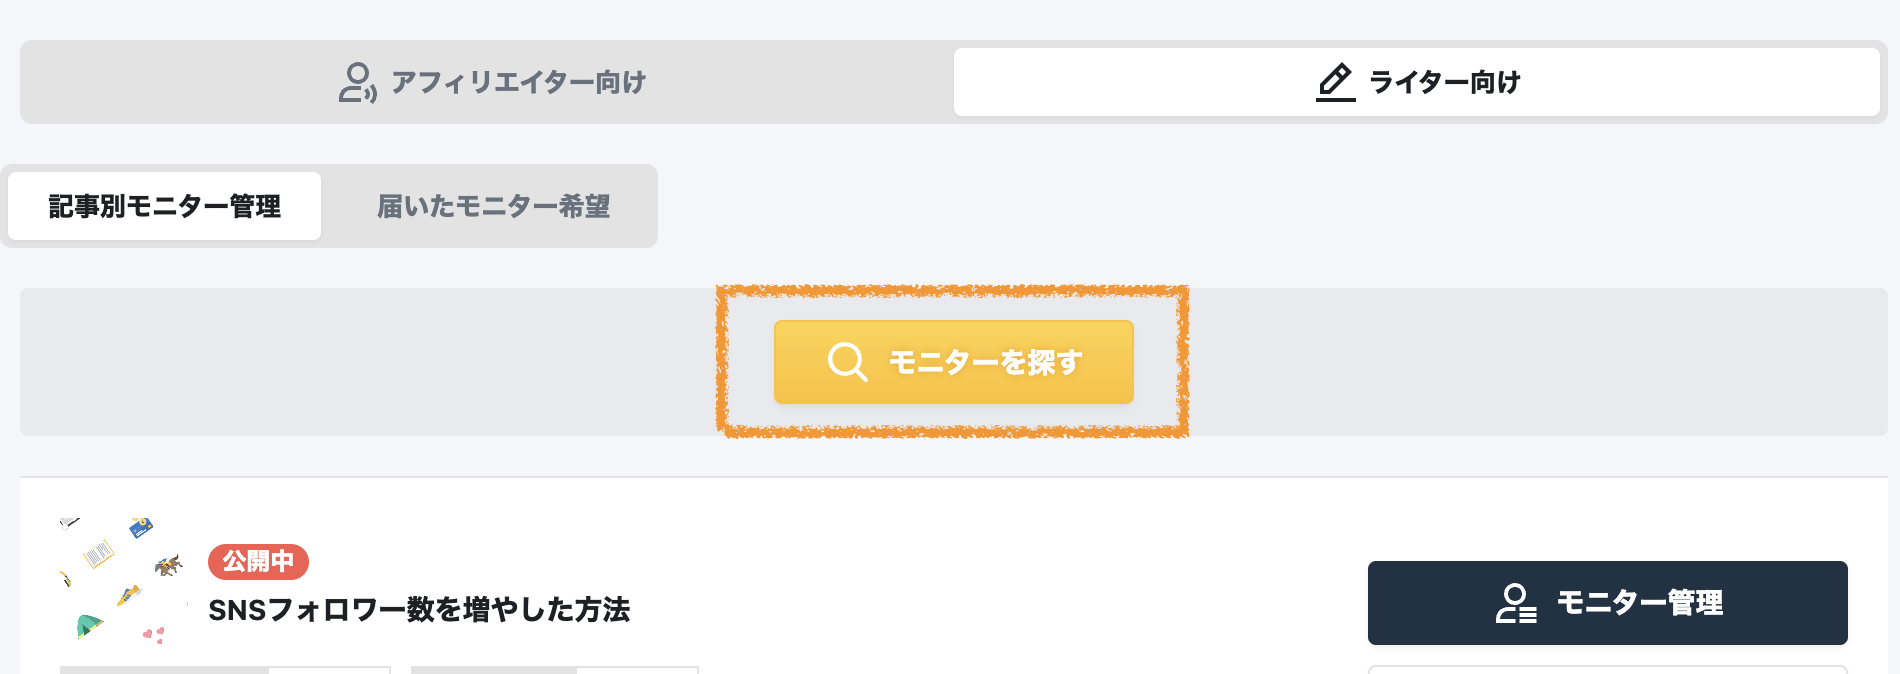
Task: Open the article SNSフォロワー数を増やした方法
Action: 420,609
